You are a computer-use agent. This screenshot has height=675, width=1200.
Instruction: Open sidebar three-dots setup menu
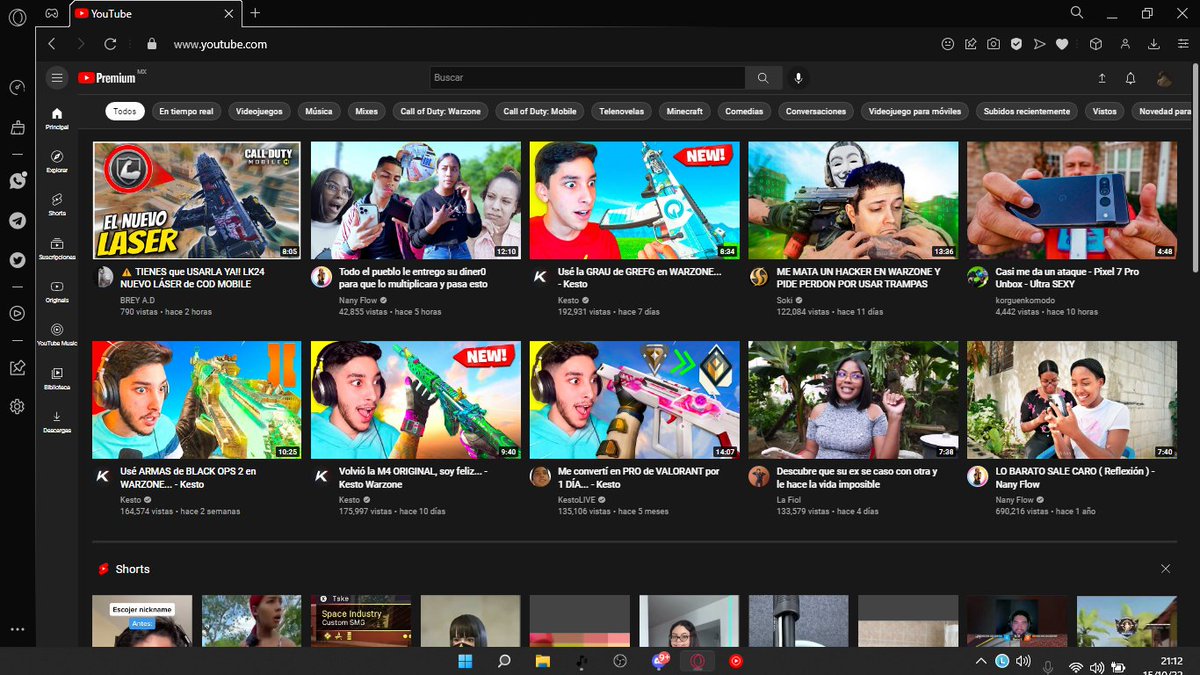[17, 630]
